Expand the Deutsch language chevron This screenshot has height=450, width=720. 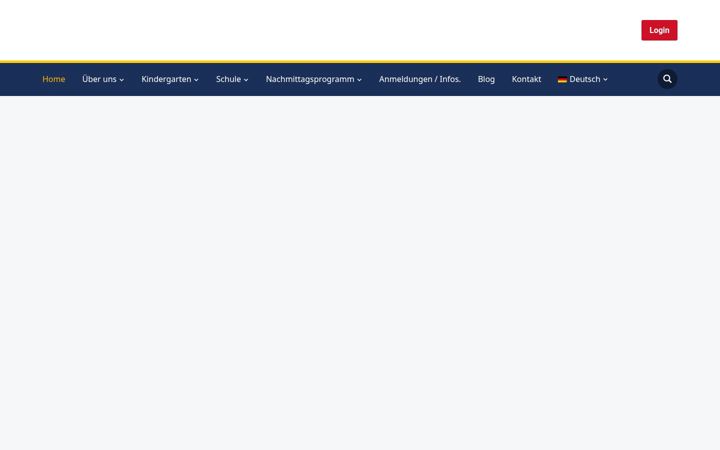(x=605, y=80)
